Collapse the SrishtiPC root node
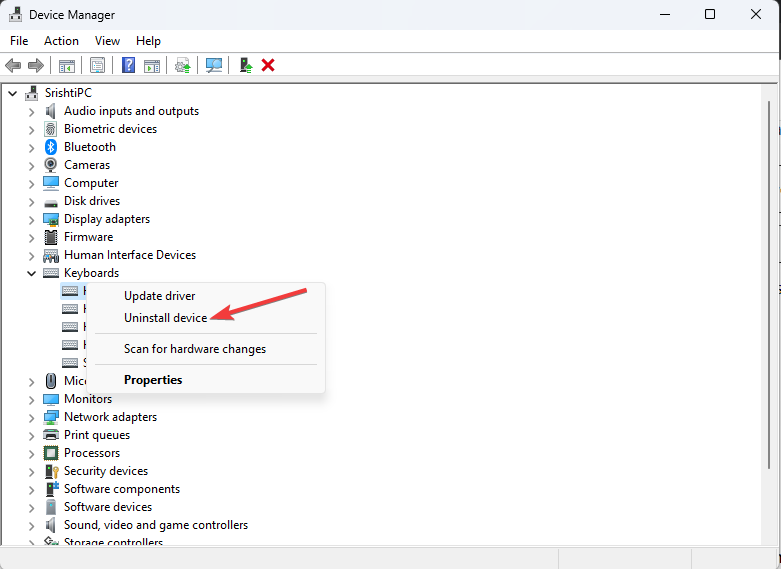This screenshot has height=569, width=781. click(x=13, y=93)
